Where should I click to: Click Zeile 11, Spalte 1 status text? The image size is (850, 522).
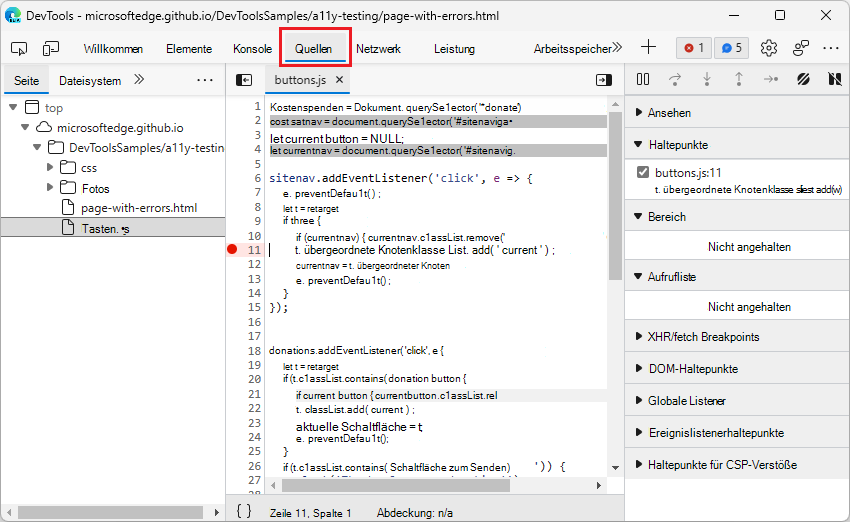tap(311, 513)
